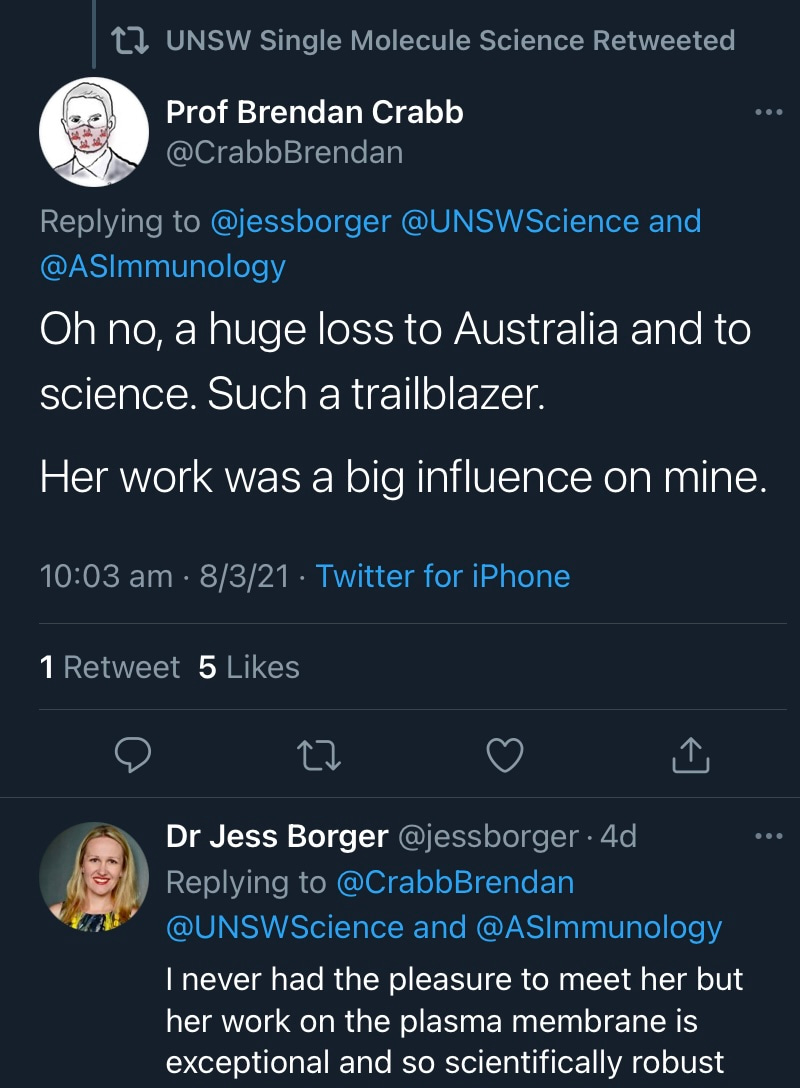Tap the Prof Brendan Crabb display name
800x1088 pixels.
[314, 112]
